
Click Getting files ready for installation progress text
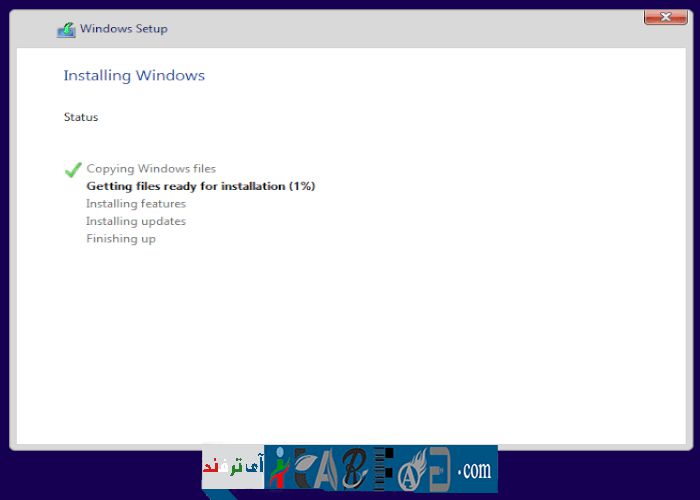click(x=201, y=186)
